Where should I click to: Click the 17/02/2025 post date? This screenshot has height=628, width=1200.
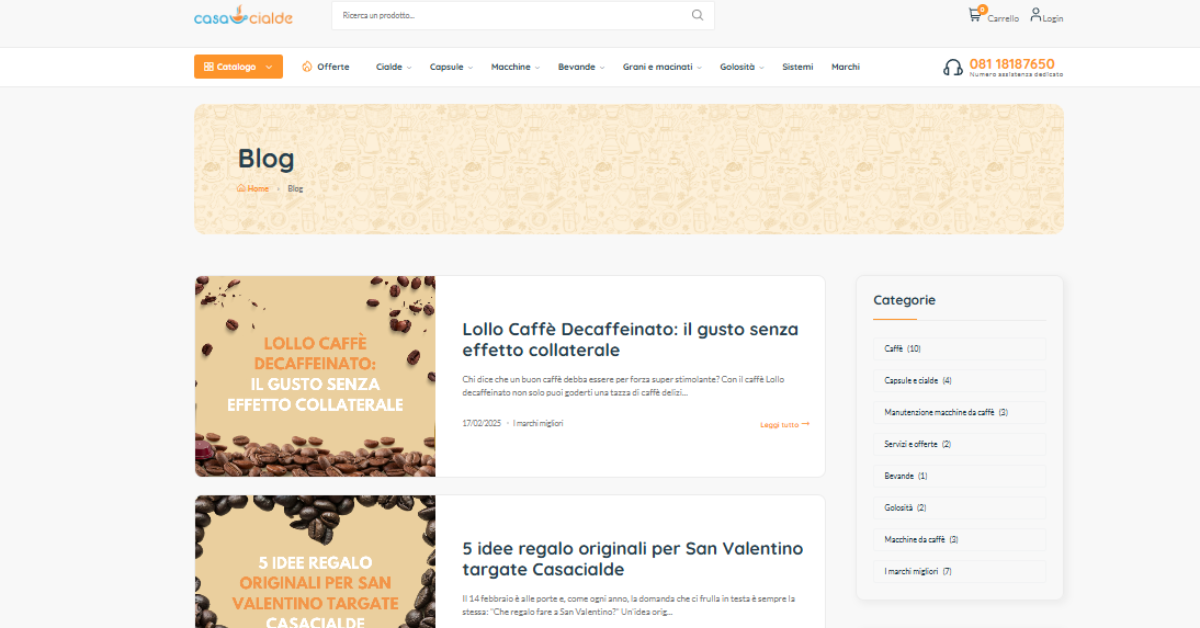point(482,423)
